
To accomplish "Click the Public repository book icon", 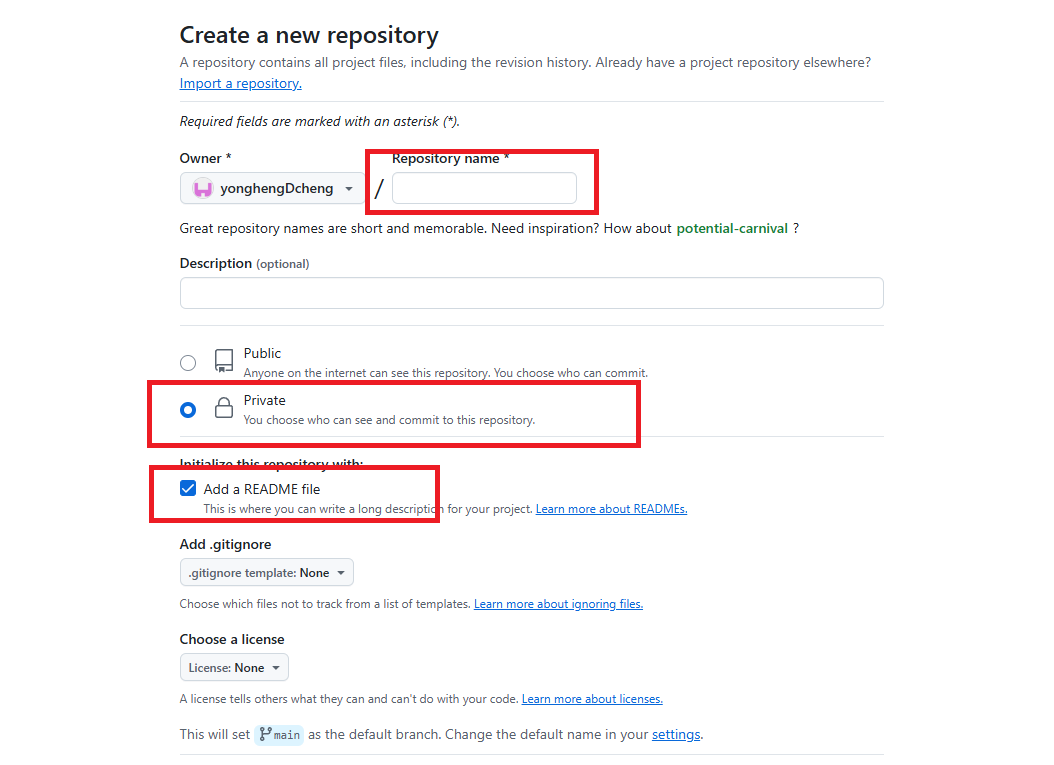I will click(x=224, y=361).
